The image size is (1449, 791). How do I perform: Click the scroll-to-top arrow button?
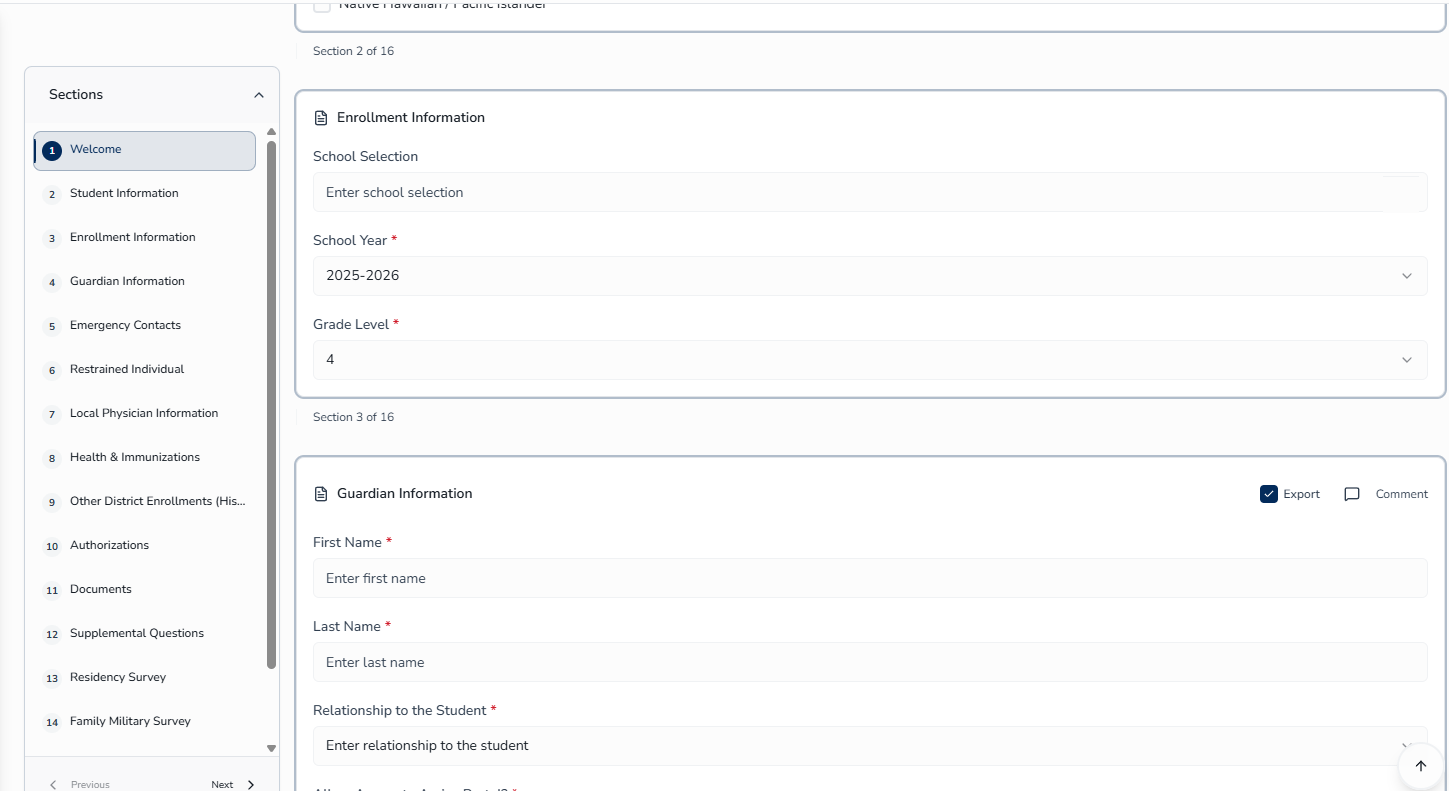tap(1421, 766)
